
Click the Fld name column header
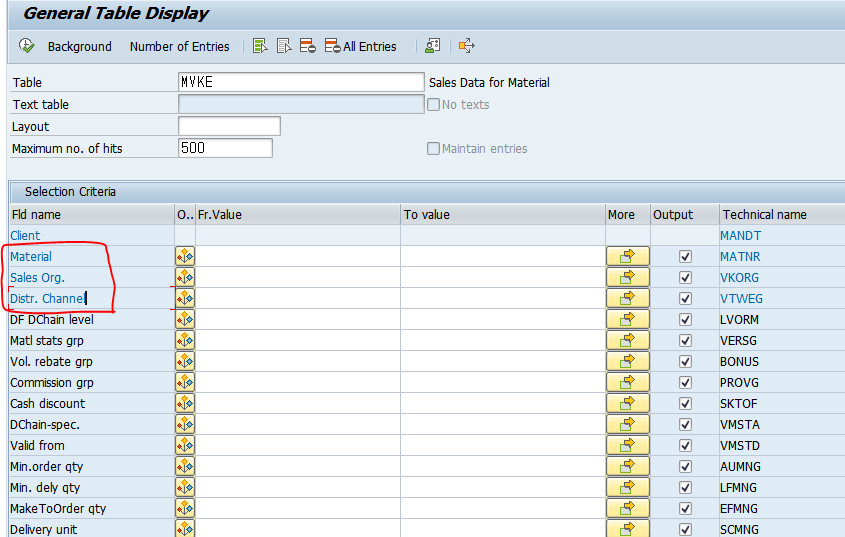coord(92,215)
